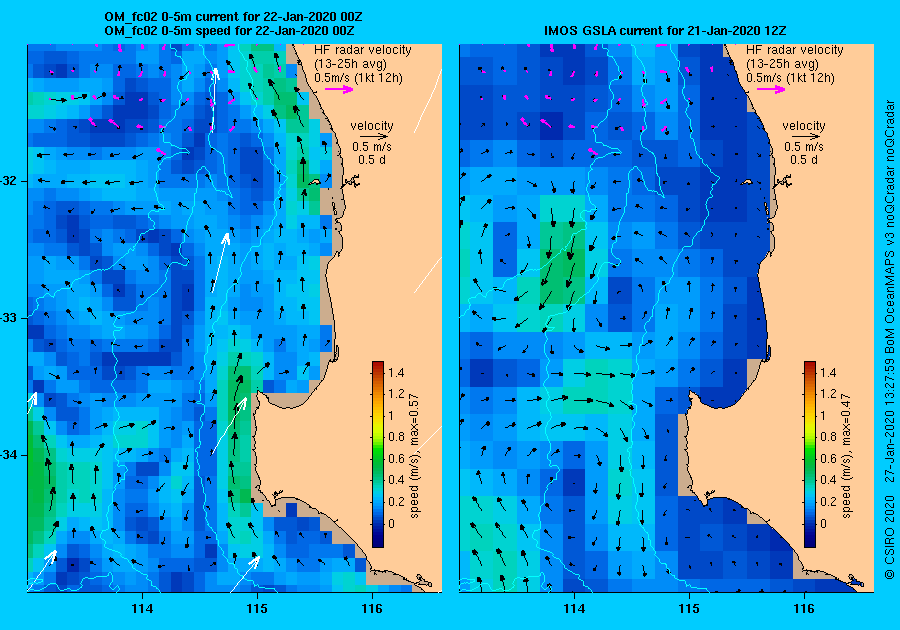
Task: Click the 'velocity' label in the right map
Action: tap(804, 126)
